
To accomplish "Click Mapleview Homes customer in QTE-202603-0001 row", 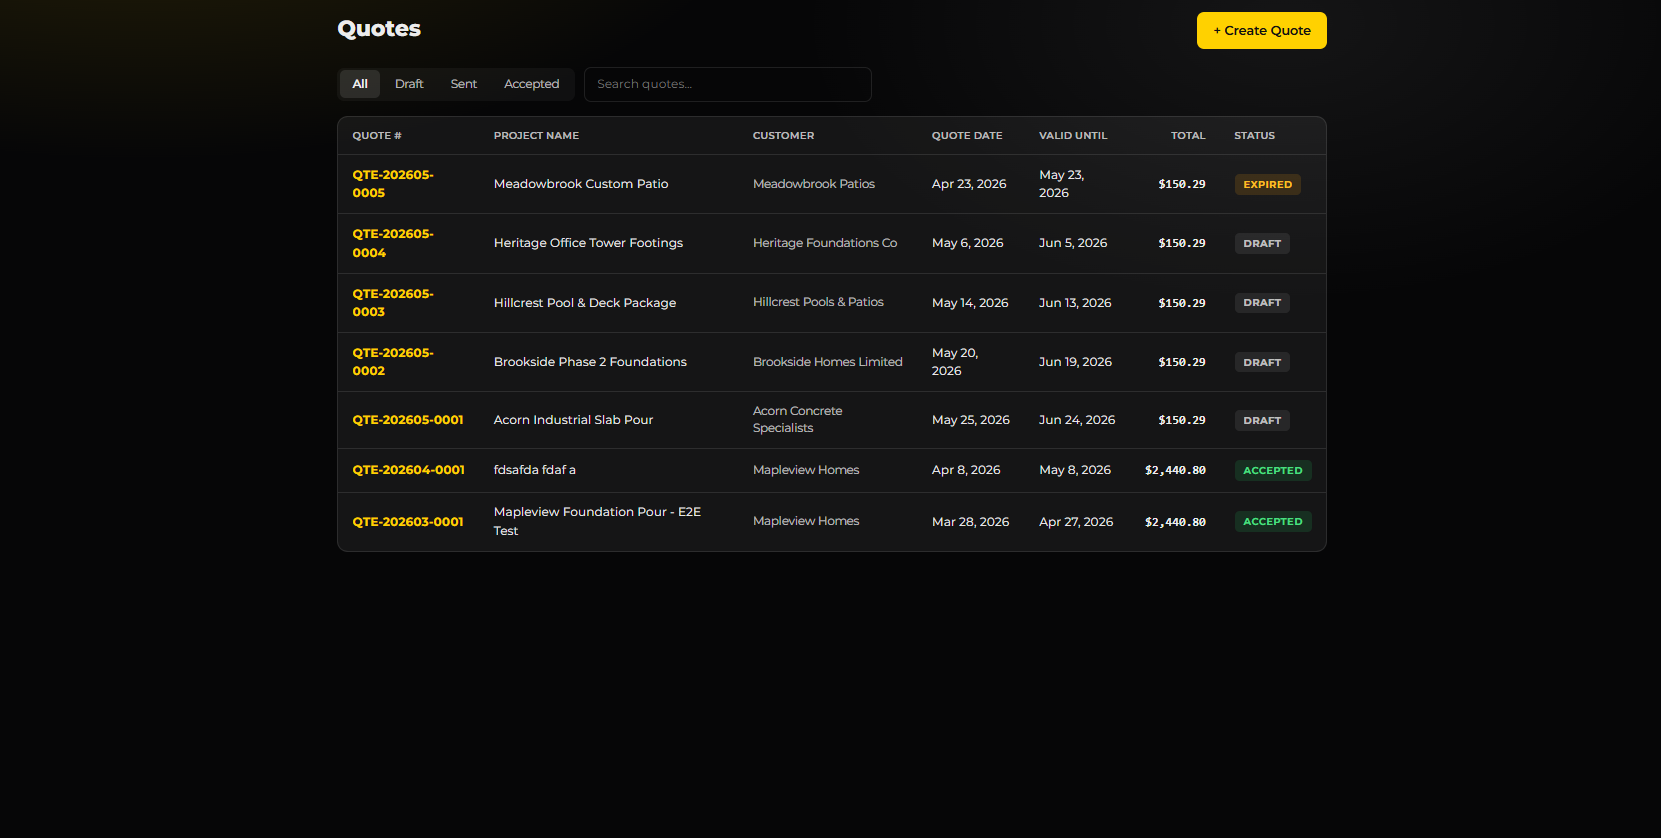I will (806, 521).
